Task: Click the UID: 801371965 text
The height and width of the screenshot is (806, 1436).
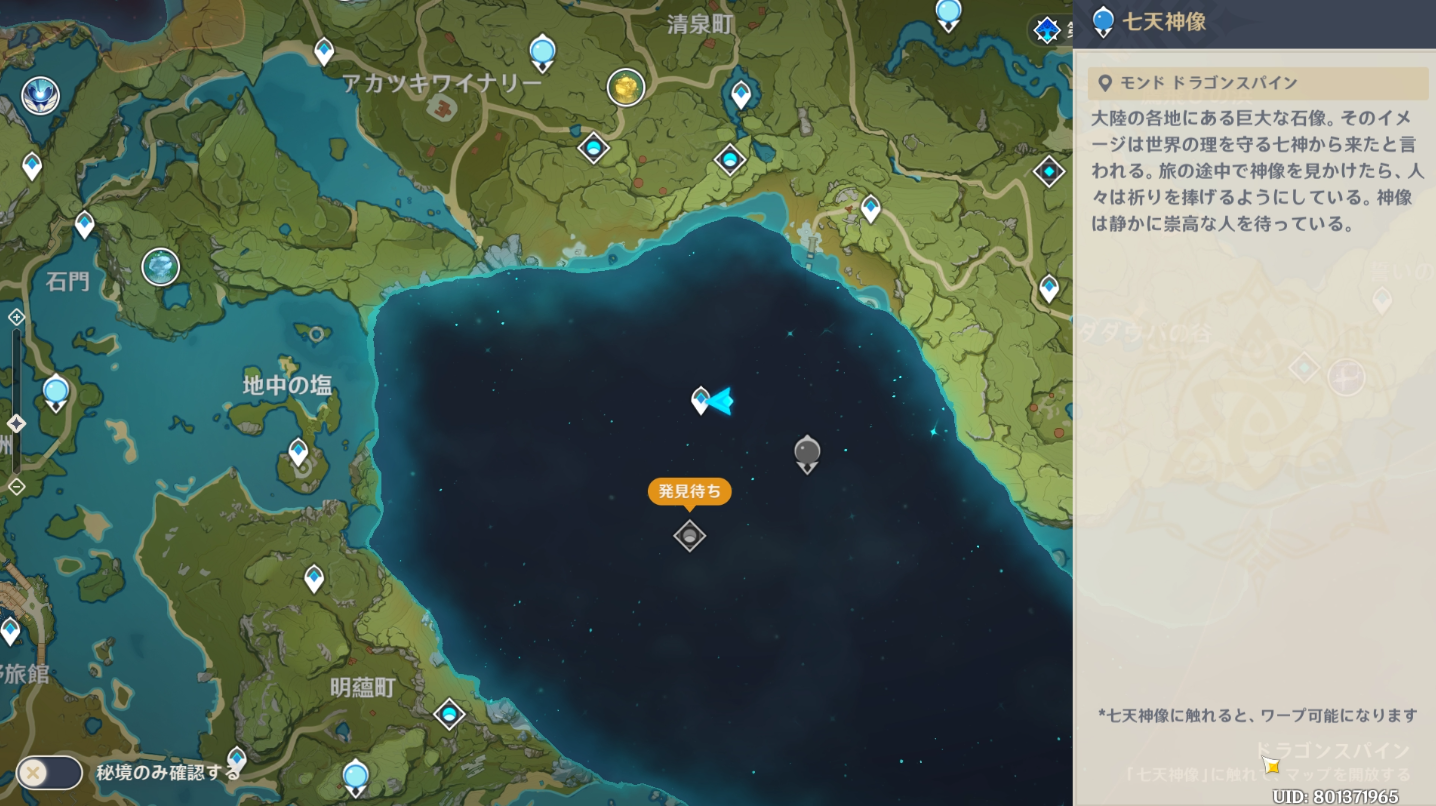Action: [1336, 797]
